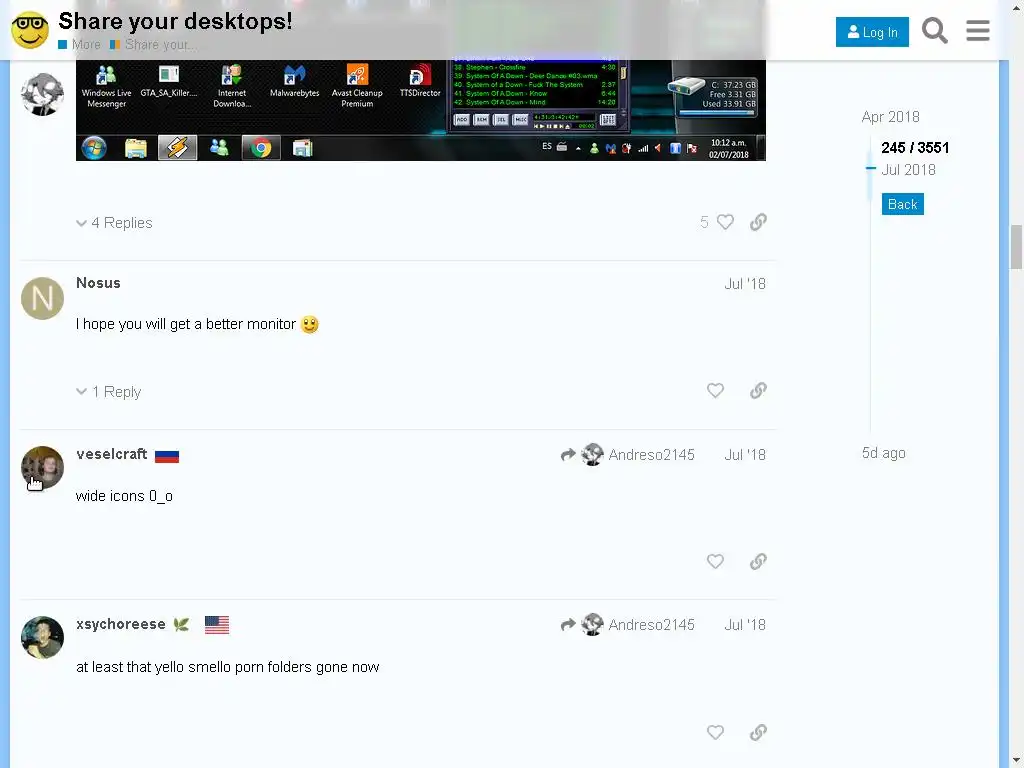The height and width of the screenshot is (768, 1024).
Task: Grab the timeline scroller handle
Action: (870, 168)
